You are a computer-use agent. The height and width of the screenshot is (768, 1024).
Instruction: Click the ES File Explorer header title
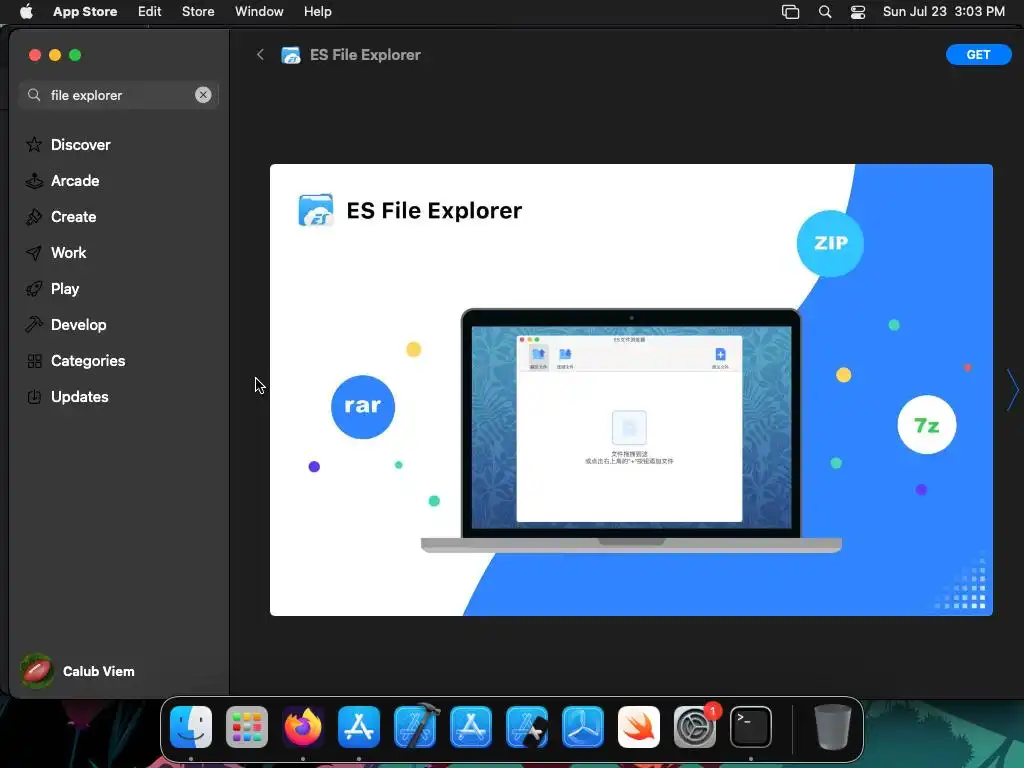(365, 55)
